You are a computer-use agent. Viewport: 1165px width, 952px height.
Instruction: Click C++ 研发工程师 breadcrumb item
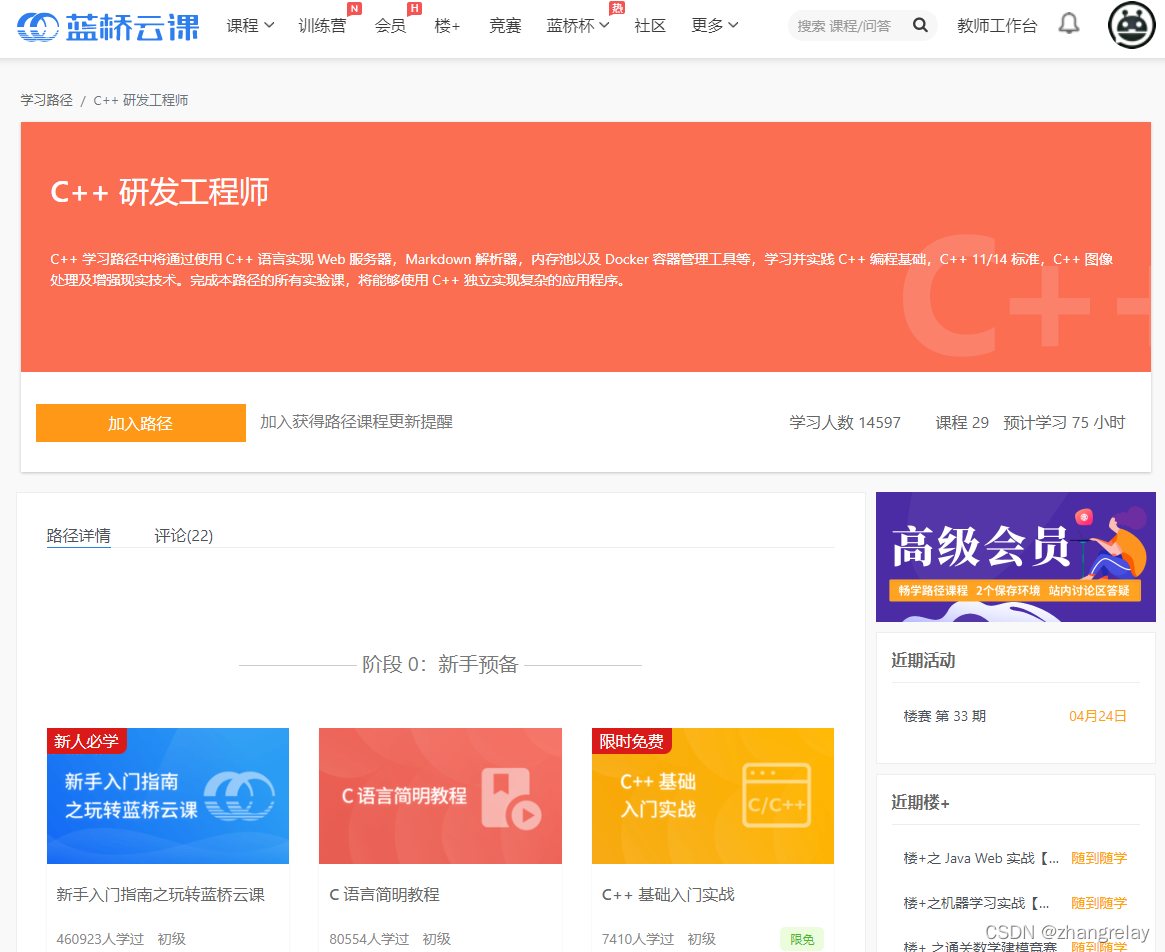pos(140,100)
